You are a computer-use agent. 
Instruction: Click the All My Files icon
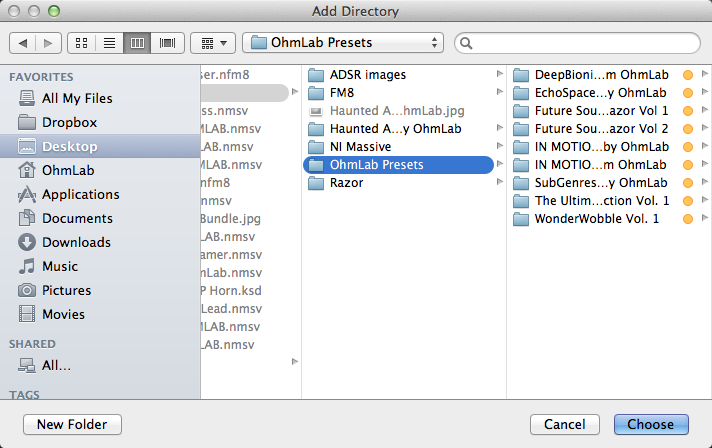click(x=27, y=98)
